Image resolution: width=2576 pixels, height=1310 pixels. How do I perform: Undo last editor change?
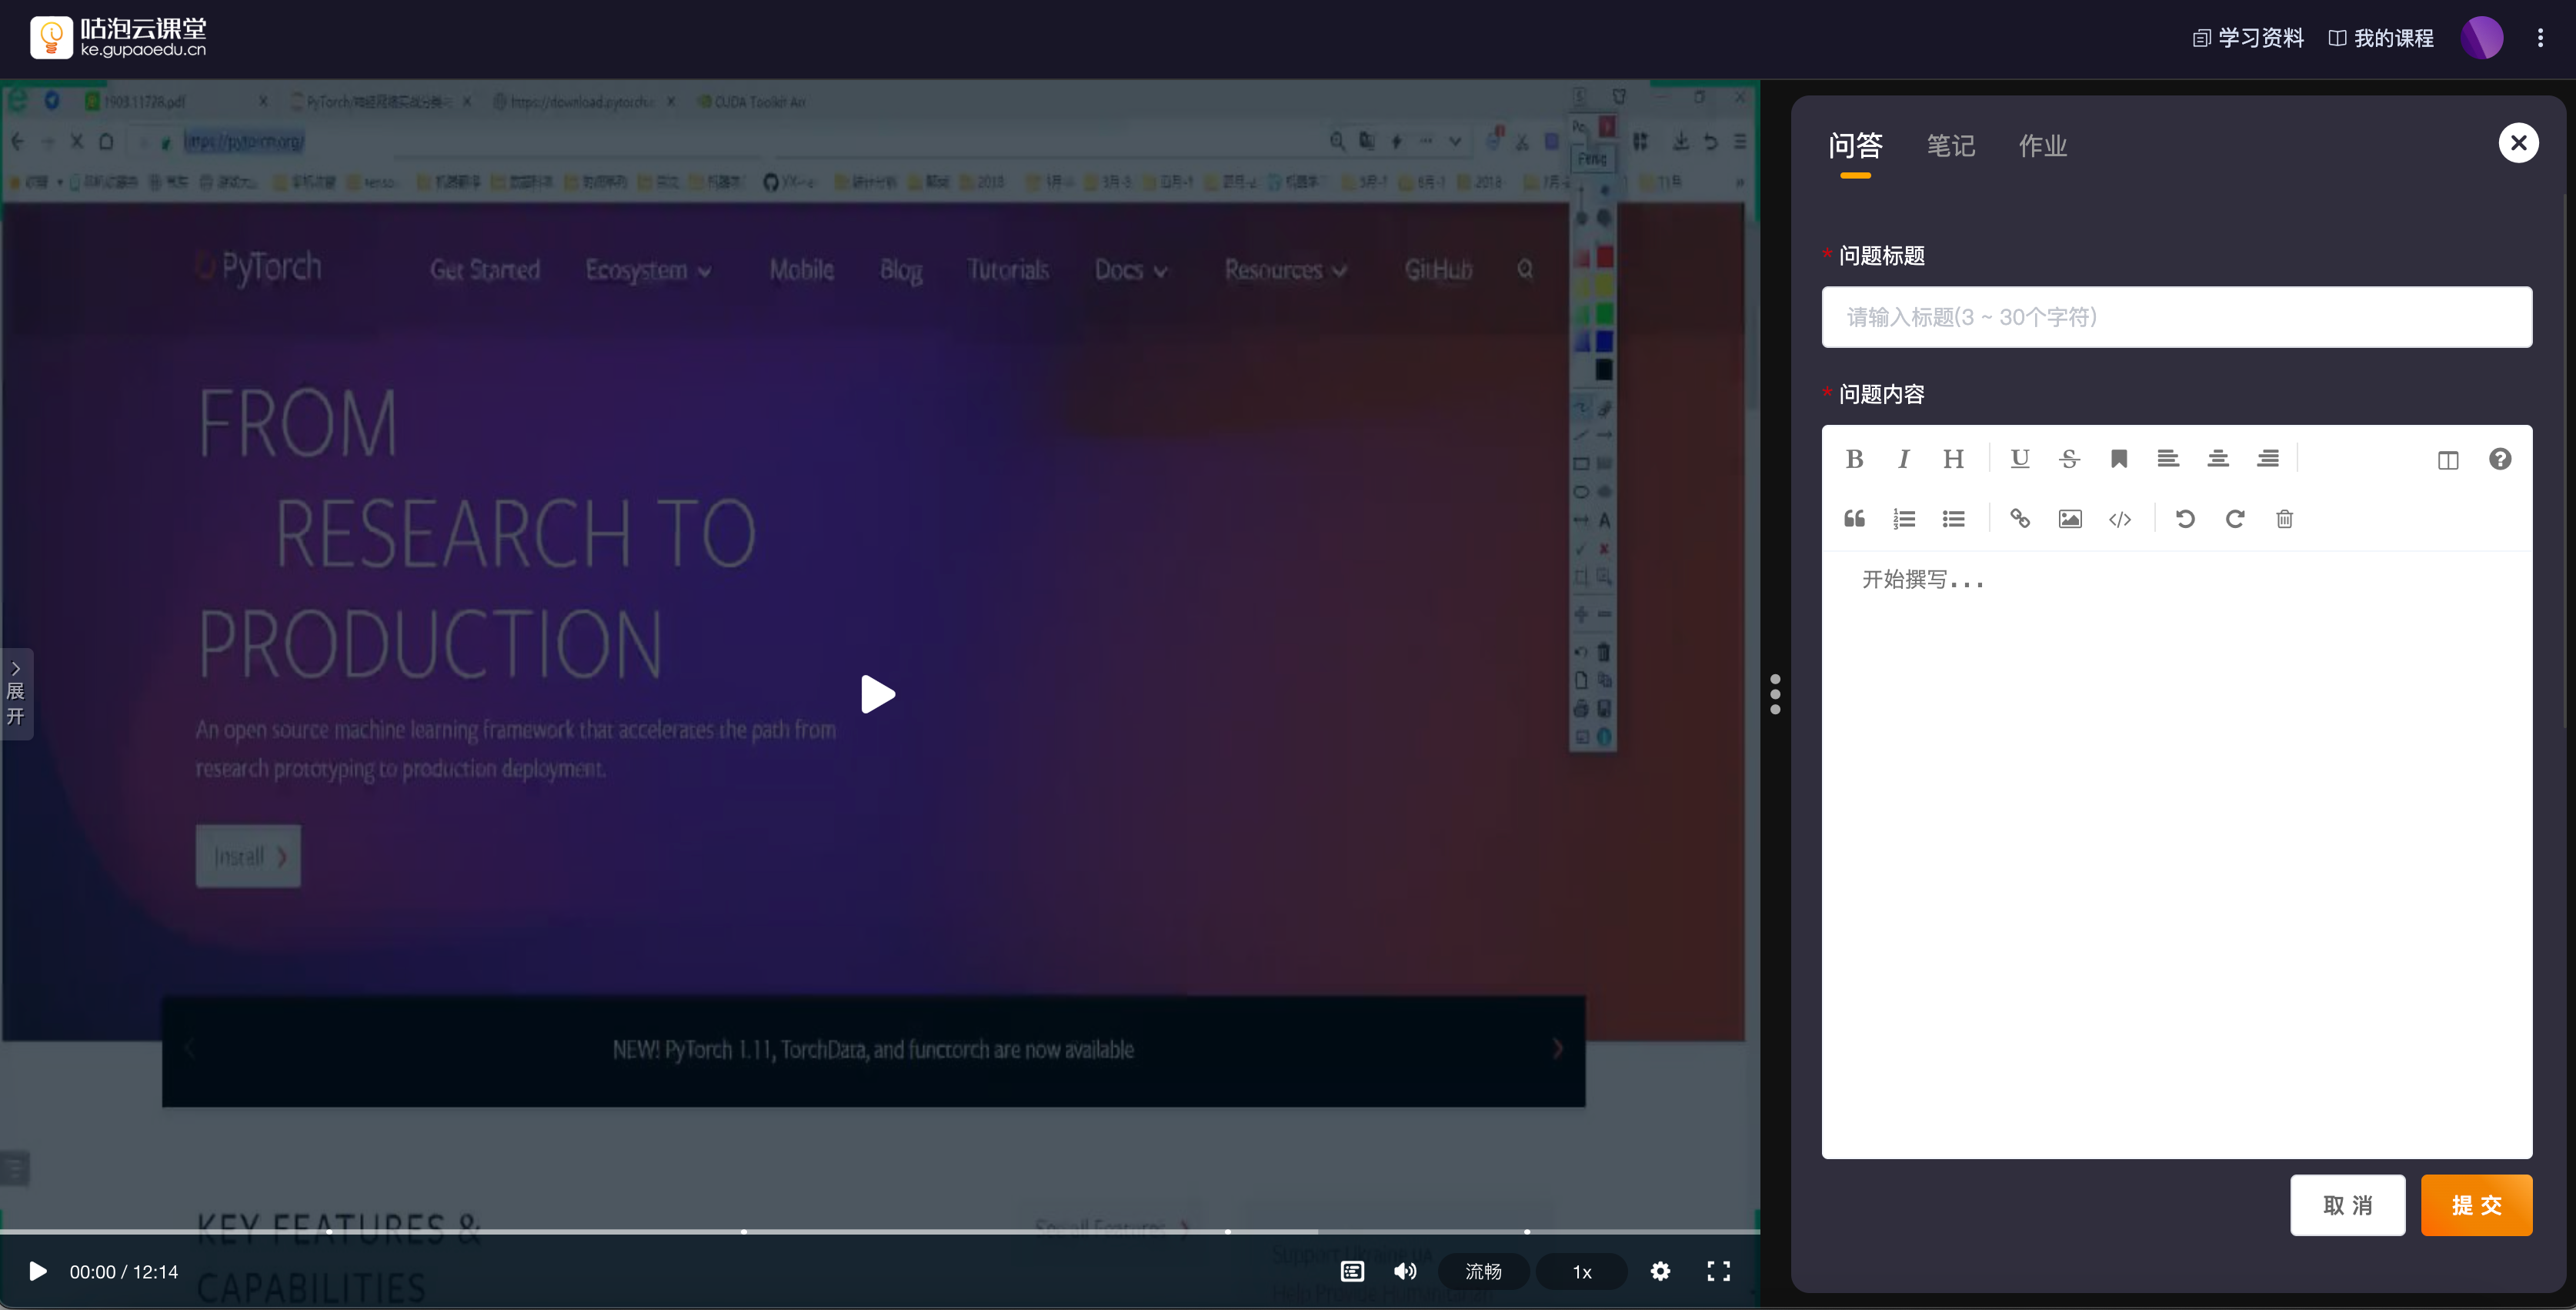point(2186,519)
